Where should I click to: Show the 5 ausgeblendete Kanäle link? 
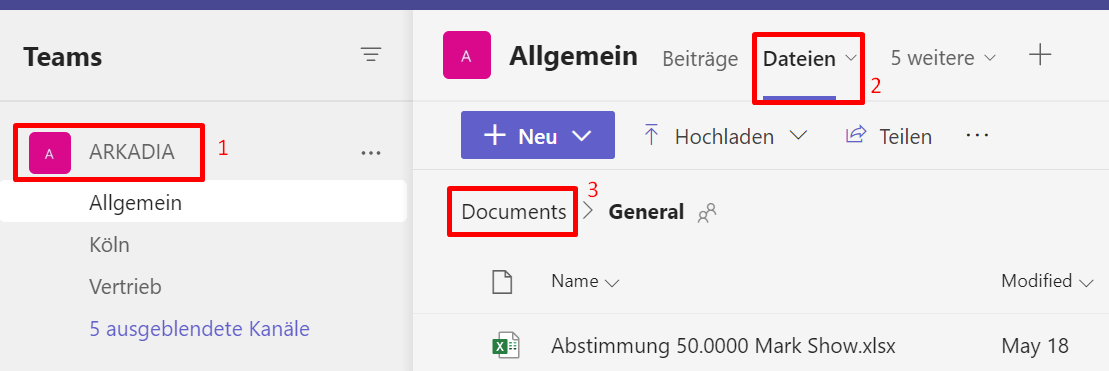click(199, 329)
